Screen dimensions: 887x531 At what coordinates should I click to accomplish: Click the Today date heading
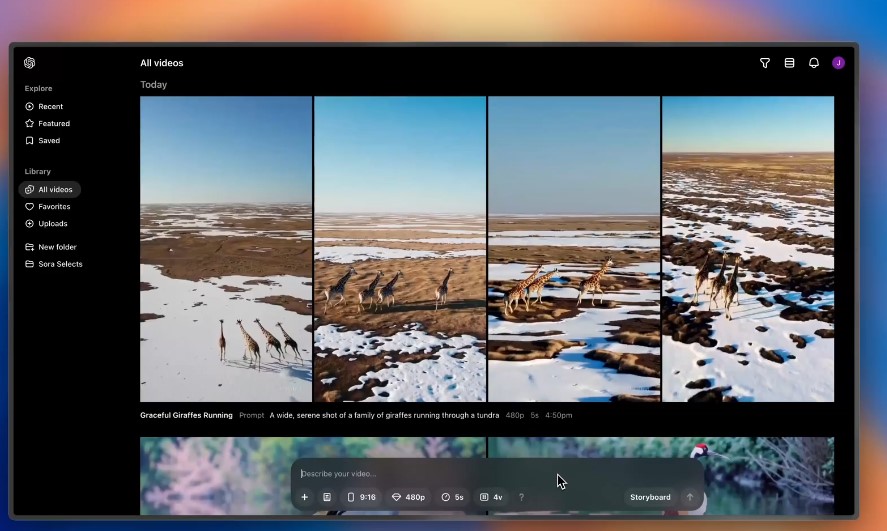pyautogui.click(x=153, y=85)
